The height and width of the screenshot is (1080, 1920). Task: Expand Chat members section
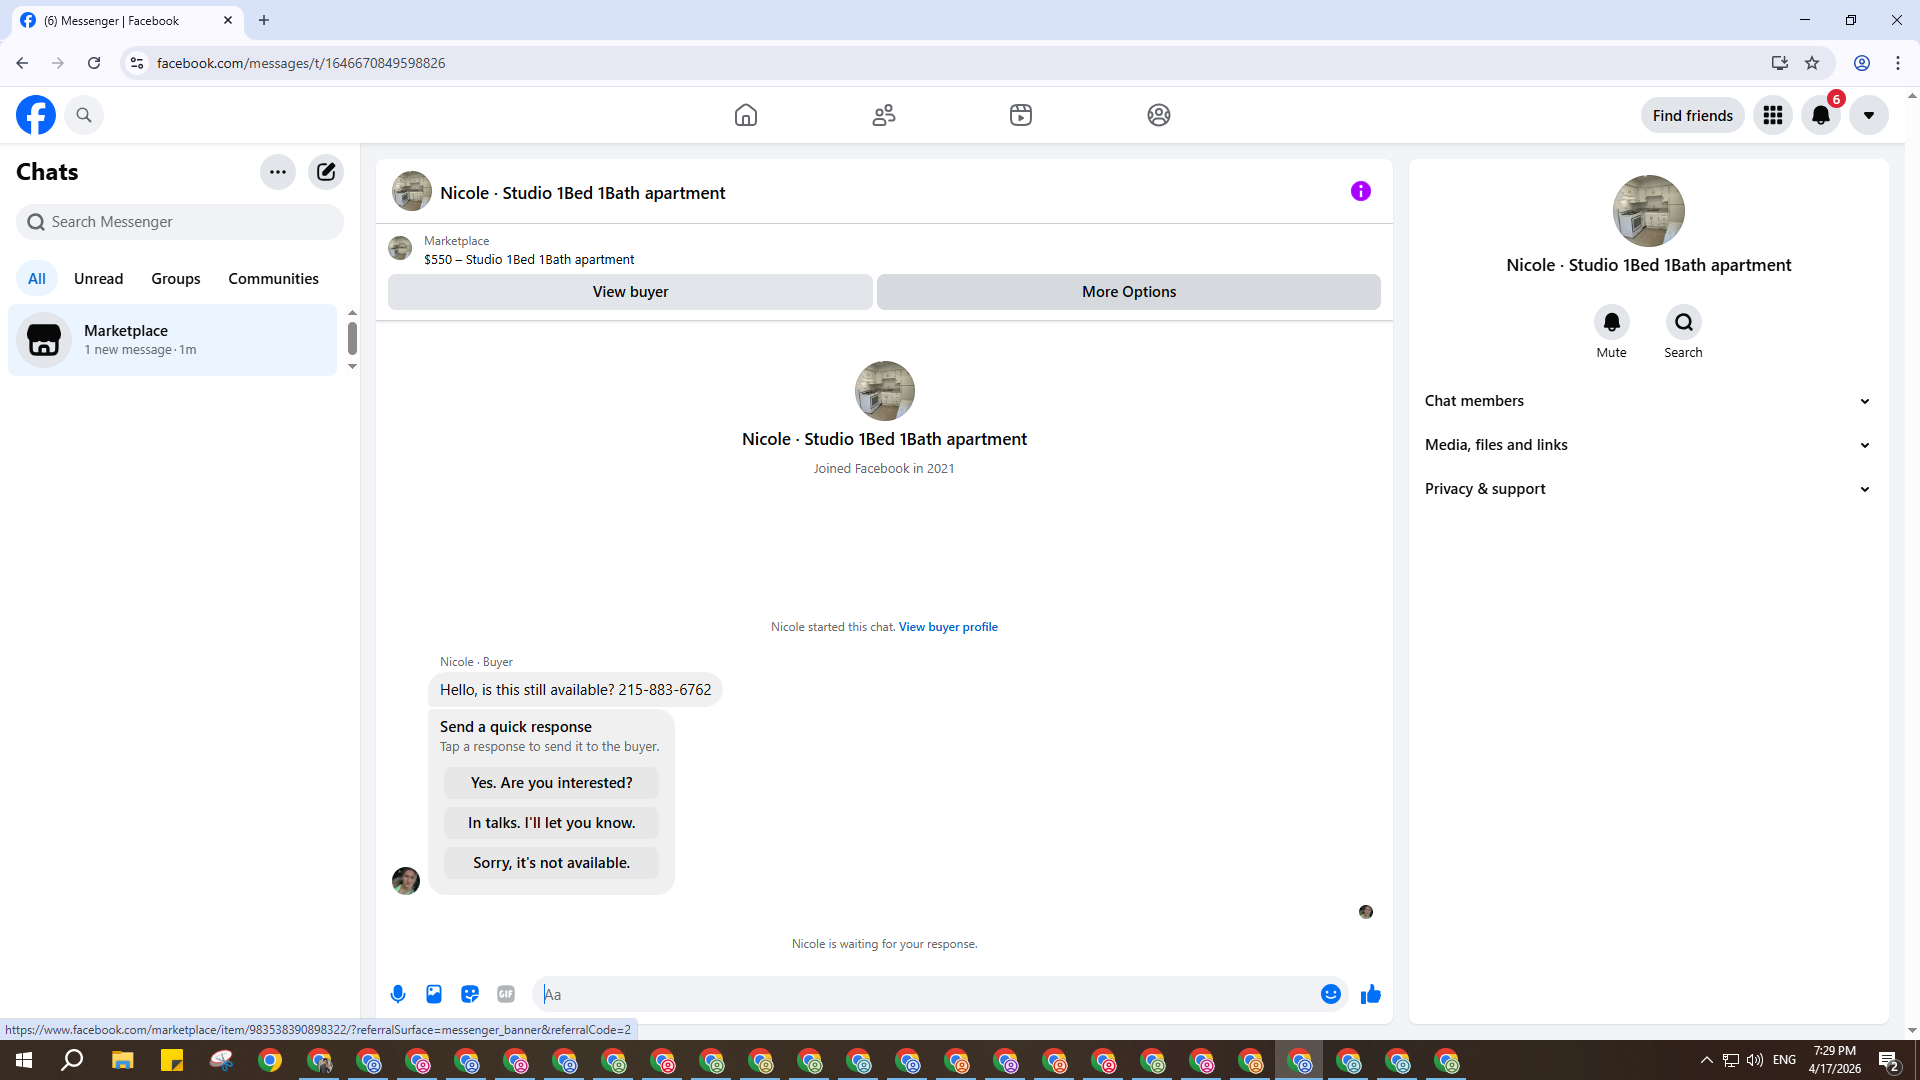pos(1647,401)
